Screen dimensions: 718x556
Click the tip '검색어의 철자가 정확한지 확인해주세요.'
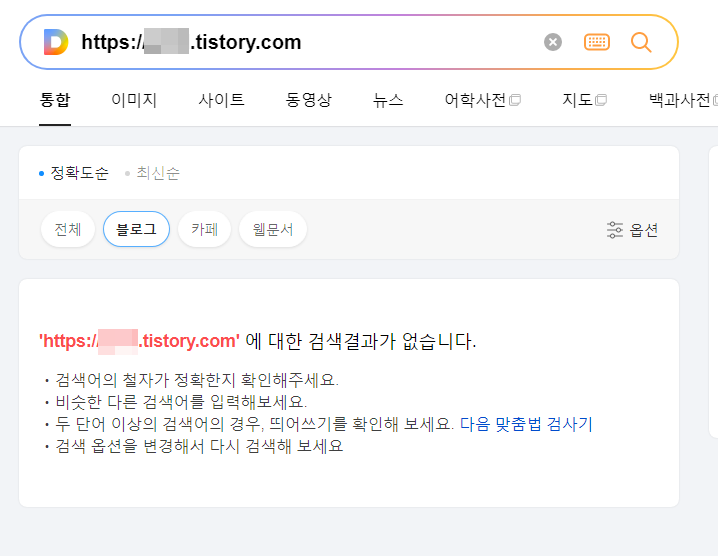(197, 380)
